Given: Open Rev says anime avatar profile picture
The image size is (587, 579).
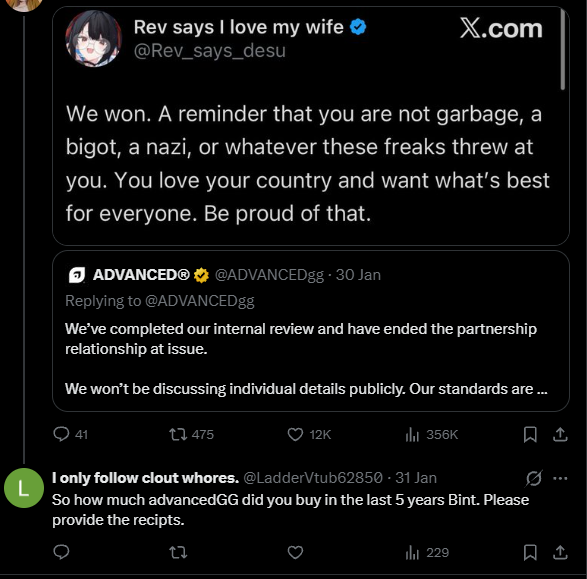Looking at the screenshot, I should coord(94,39).
